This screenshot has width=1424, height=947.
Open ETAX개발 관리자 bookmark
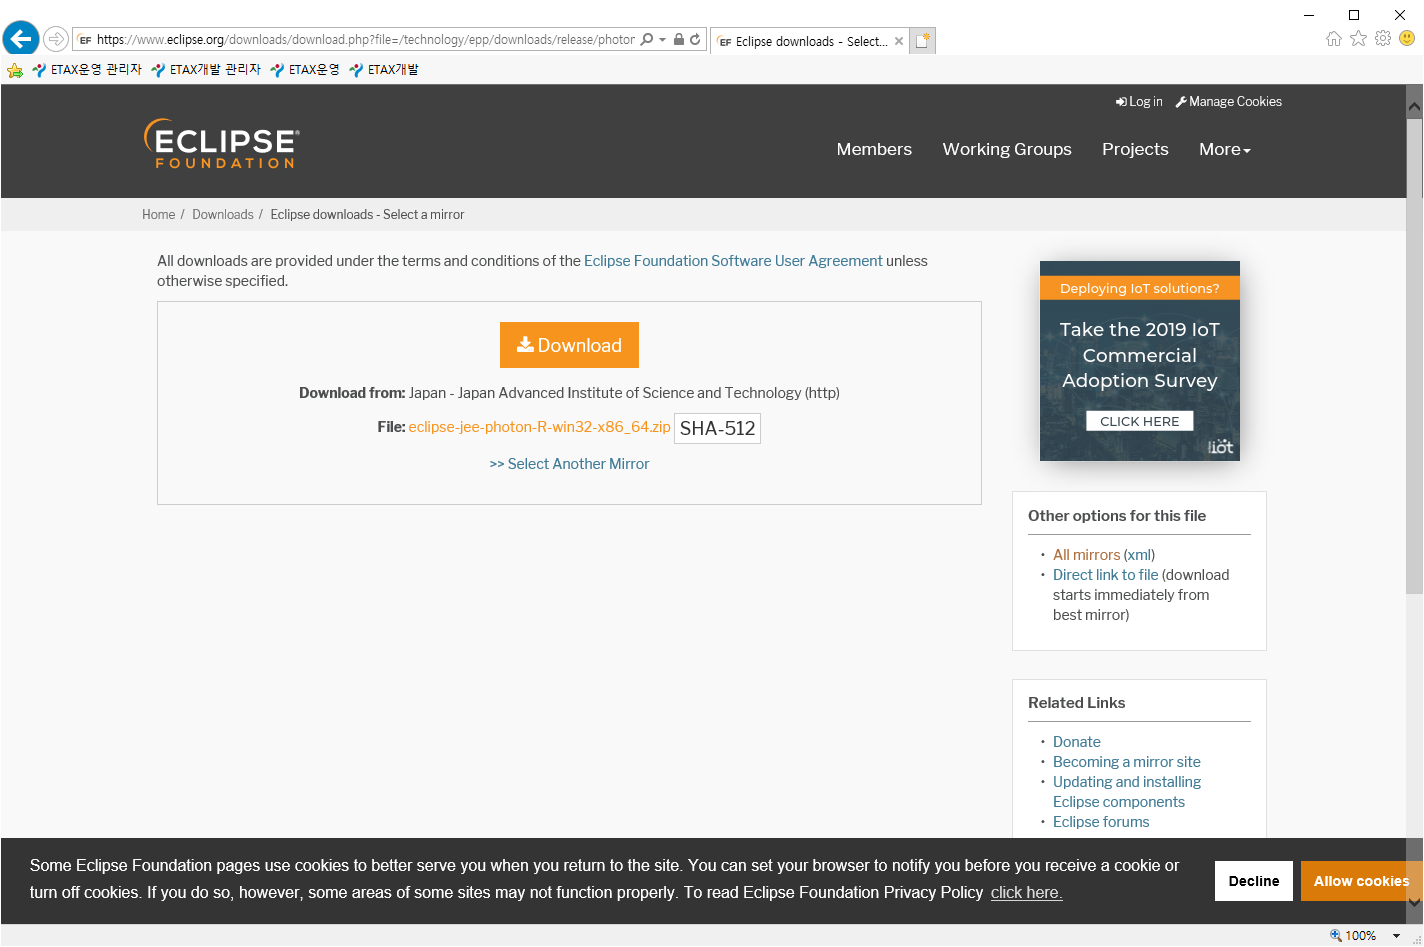coord(206,70)
